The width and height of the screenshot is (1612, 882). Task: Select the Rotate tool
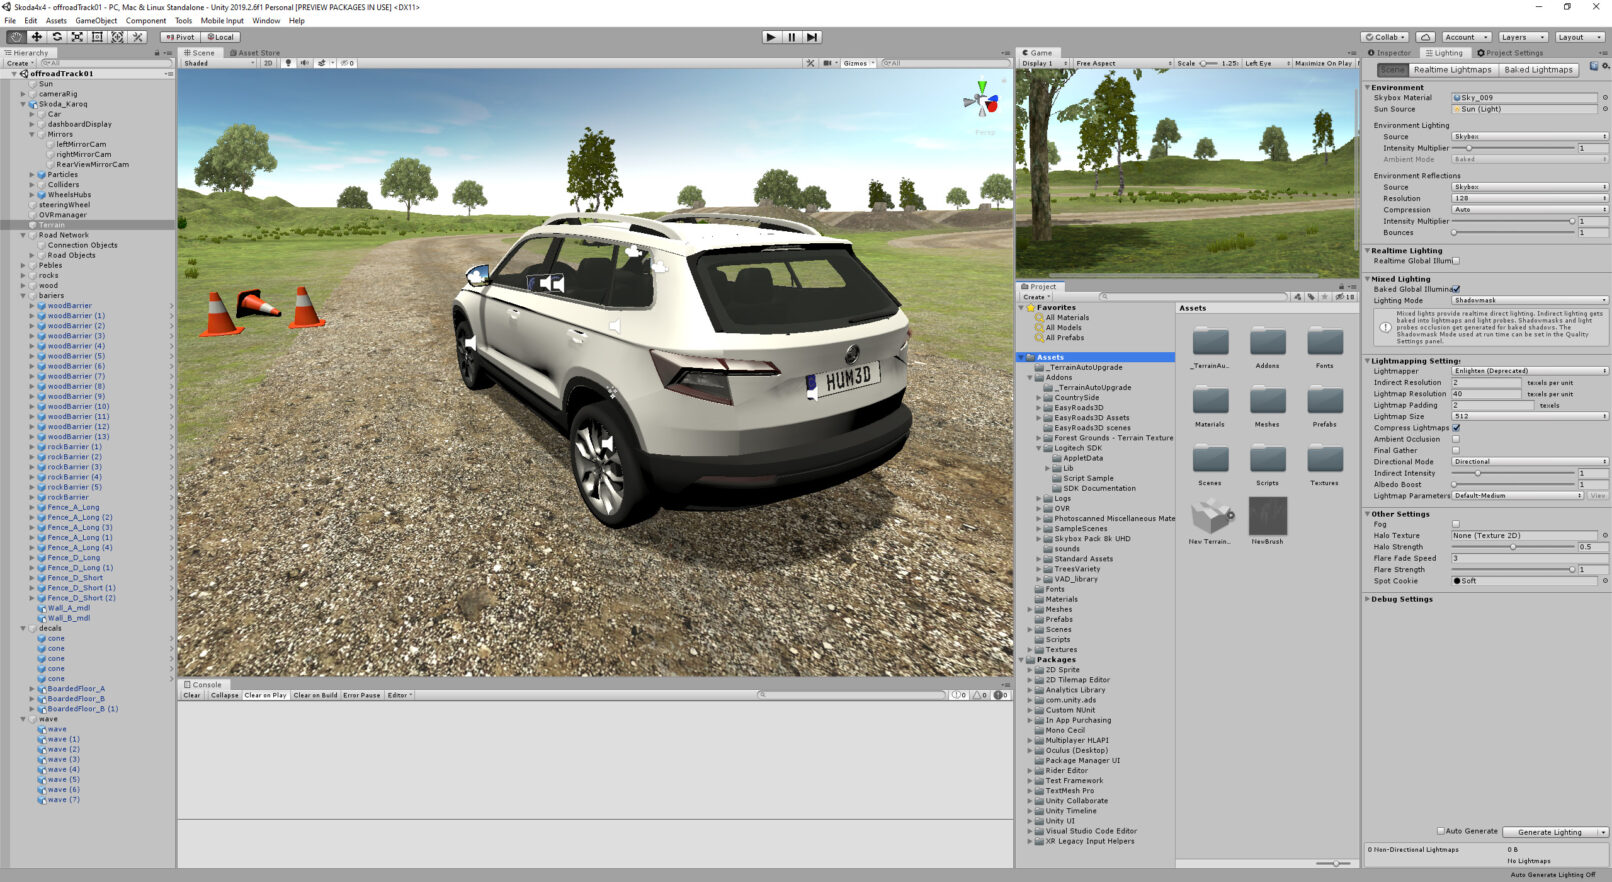(57, 37)
